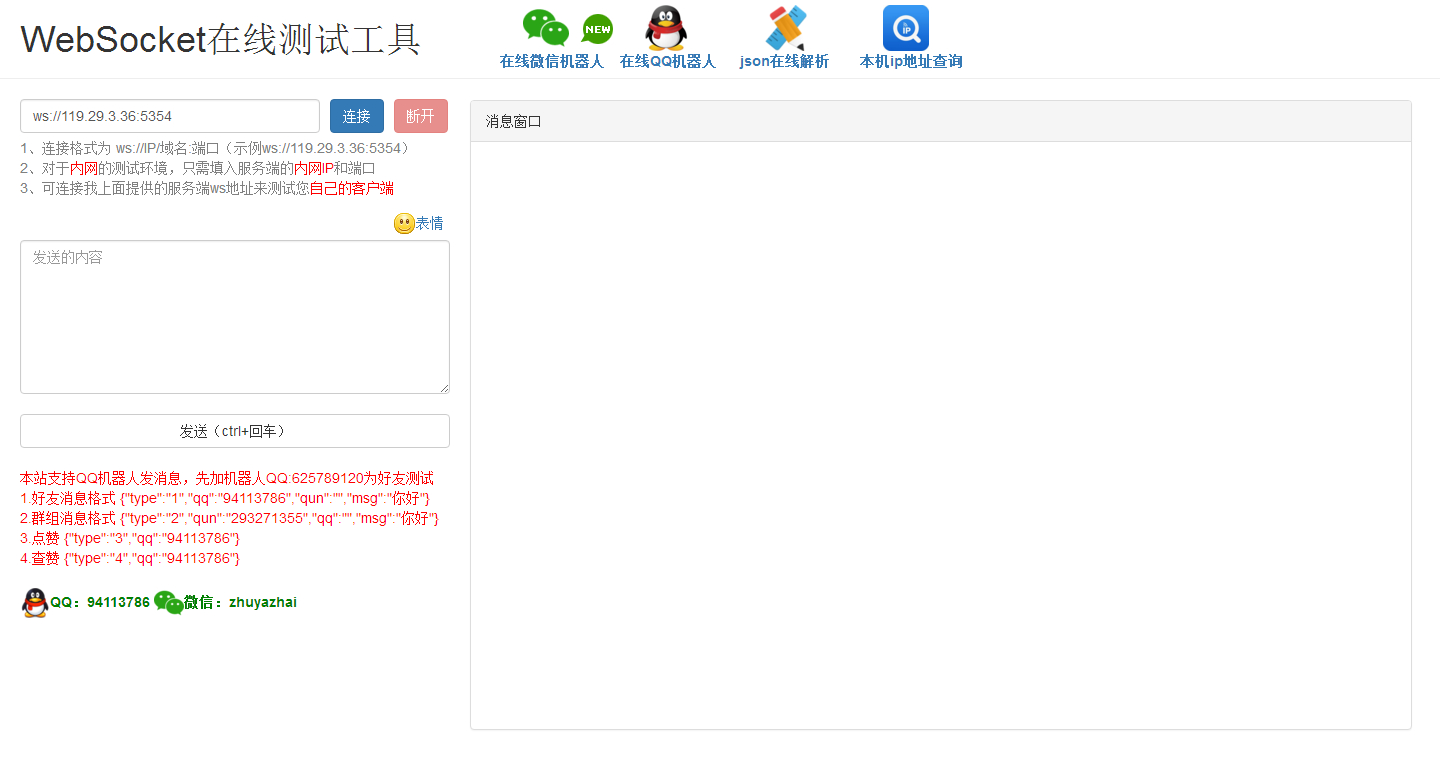Click the 4.查赞 example line
This screenshot has height=757, width=1440.
130,558
